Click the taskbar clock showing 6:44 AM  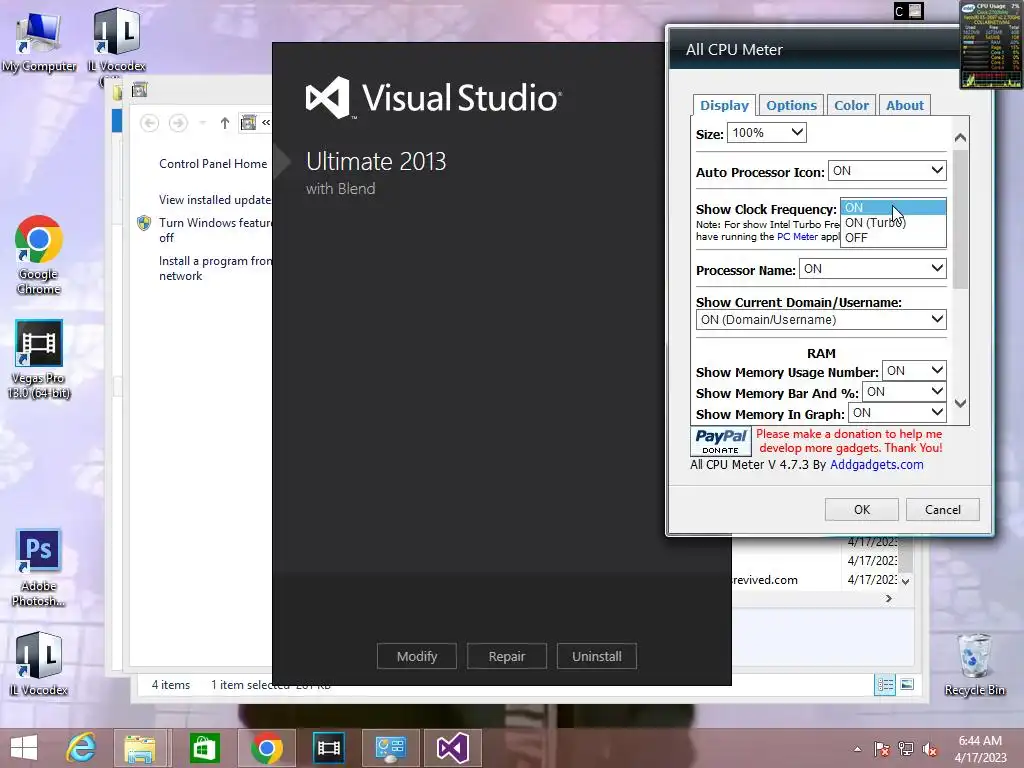coord(980,749)
